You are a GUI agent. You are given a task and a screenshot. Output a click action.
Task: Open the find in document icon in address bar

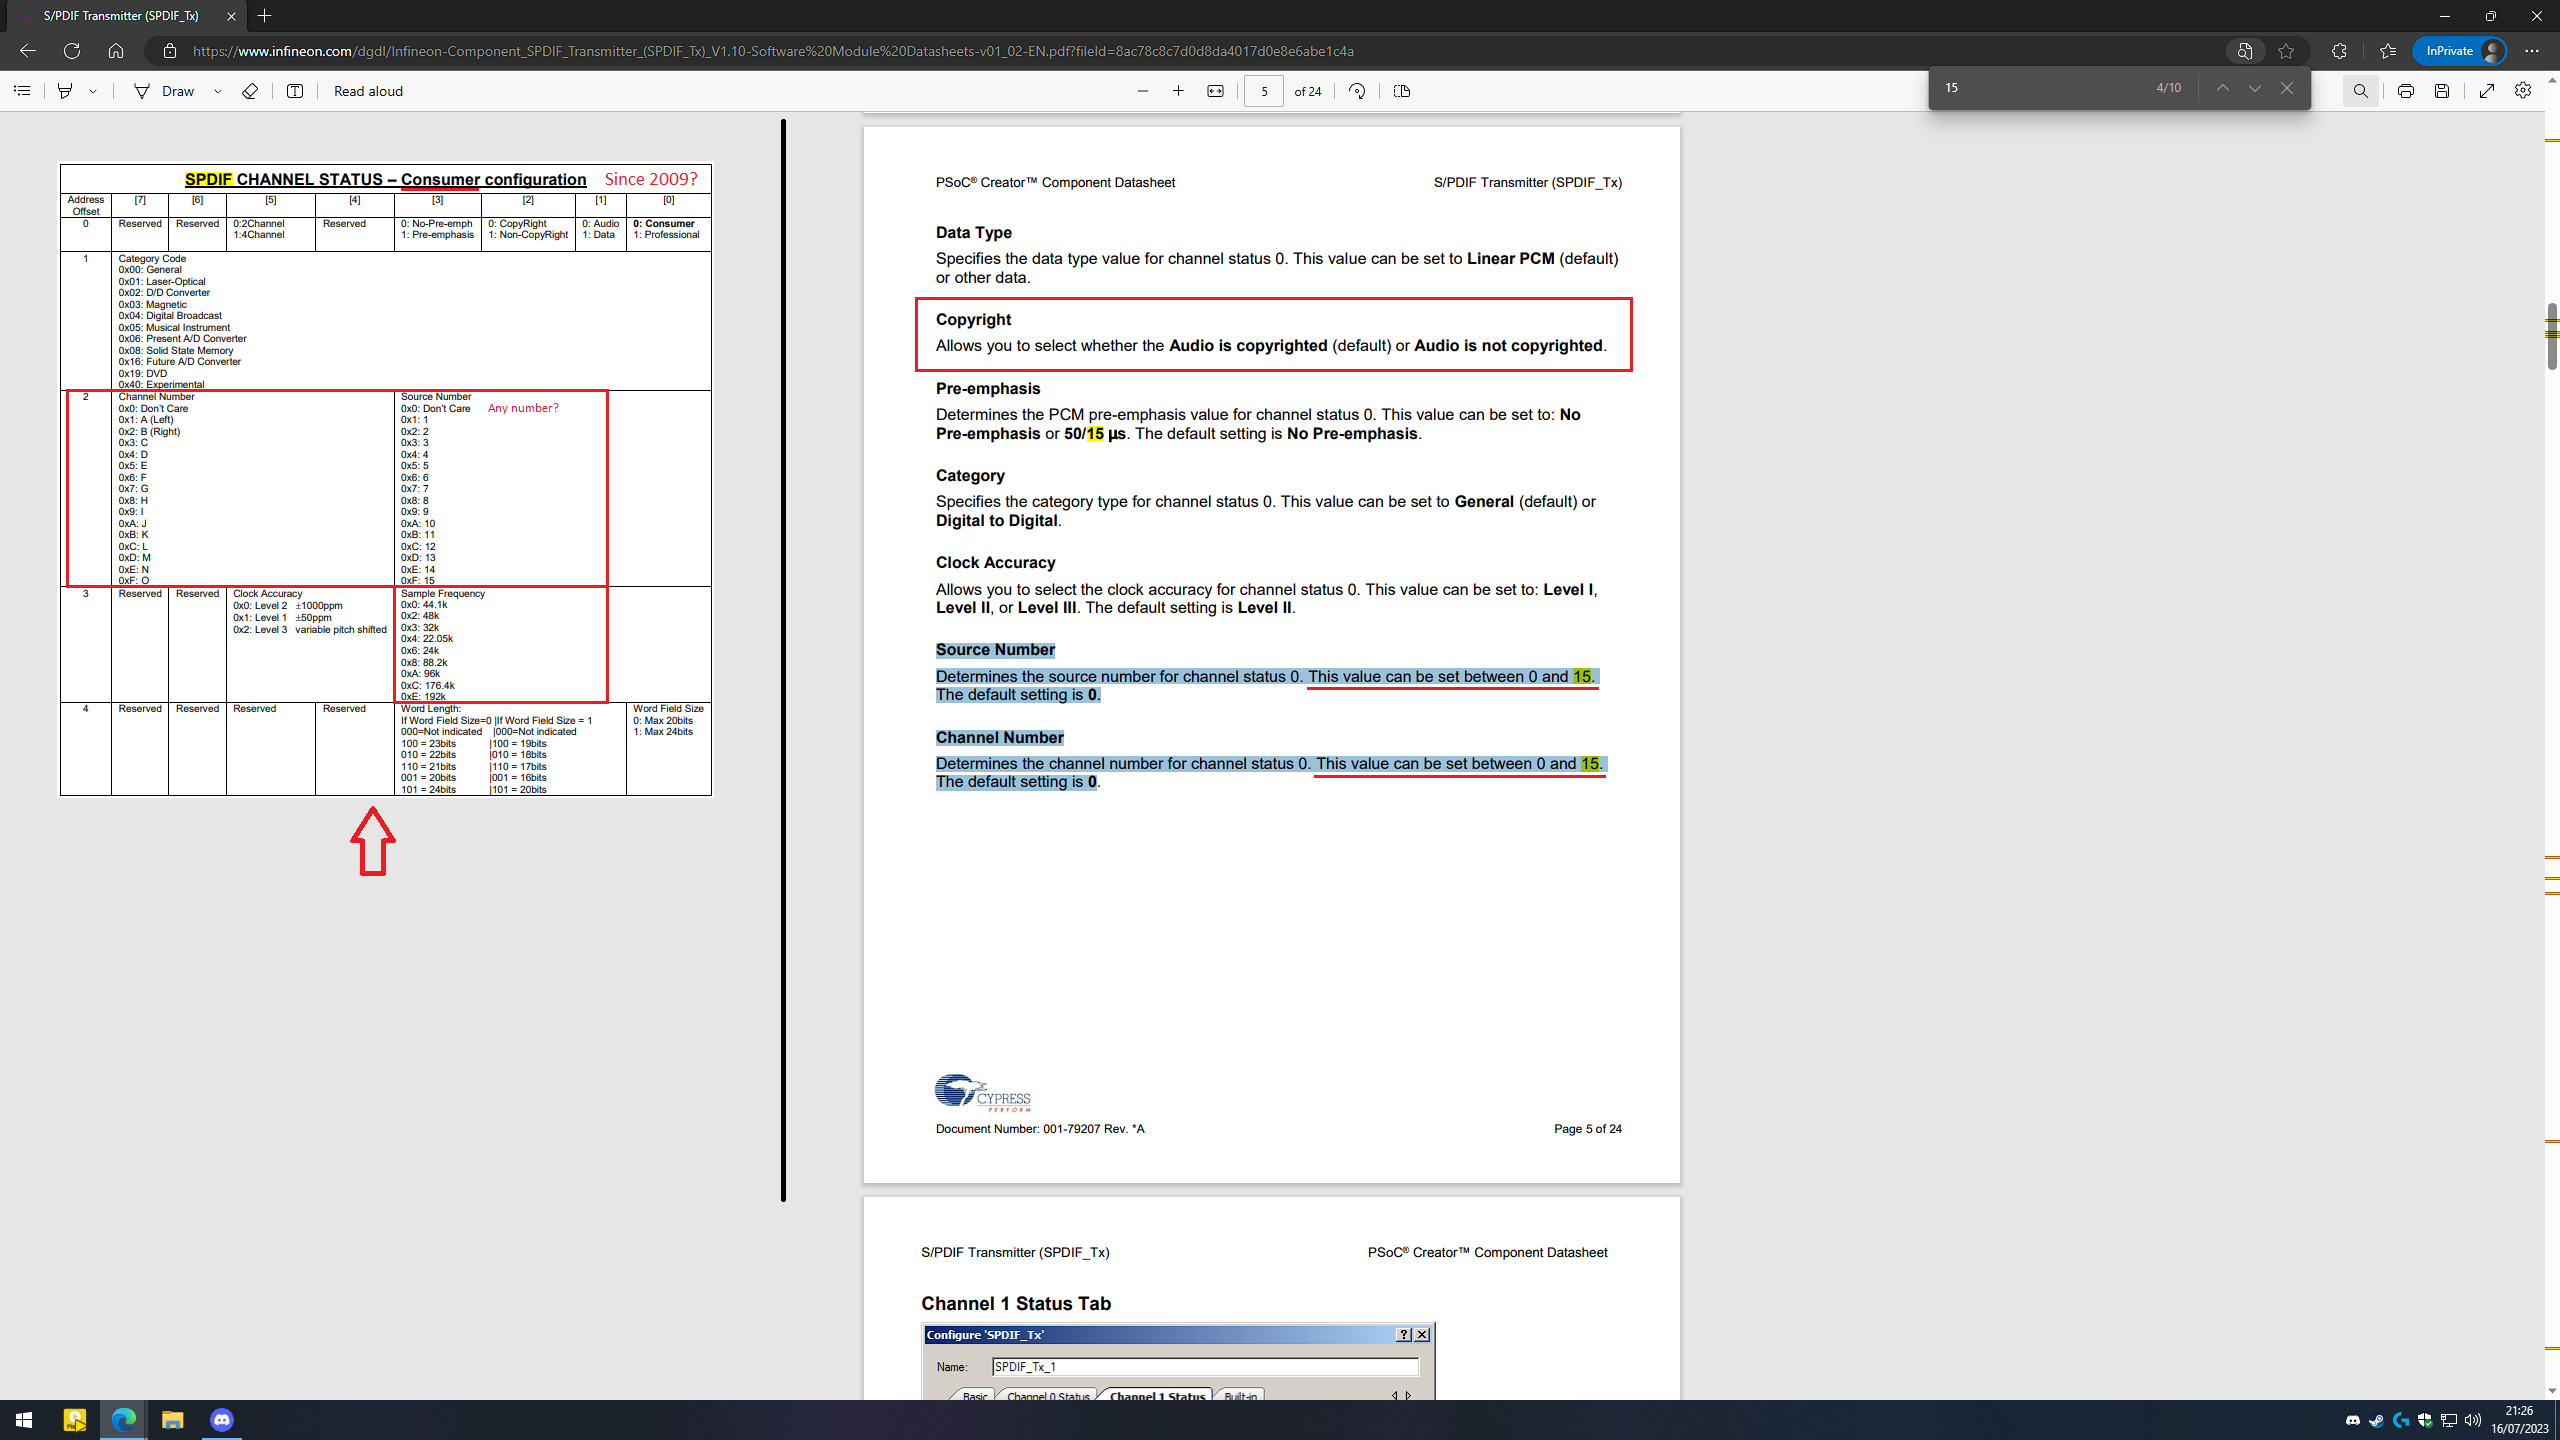pos(2245,51)
